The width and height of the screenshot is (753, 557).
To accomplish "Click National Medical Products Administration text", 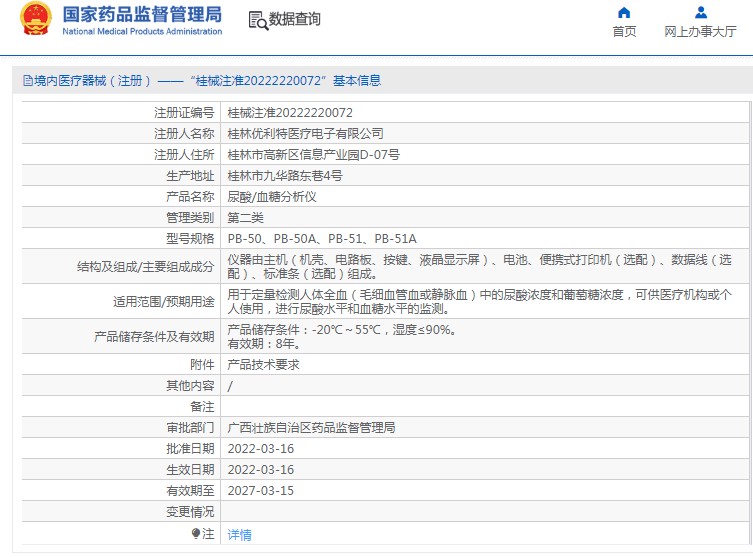I will pos(142,32).
